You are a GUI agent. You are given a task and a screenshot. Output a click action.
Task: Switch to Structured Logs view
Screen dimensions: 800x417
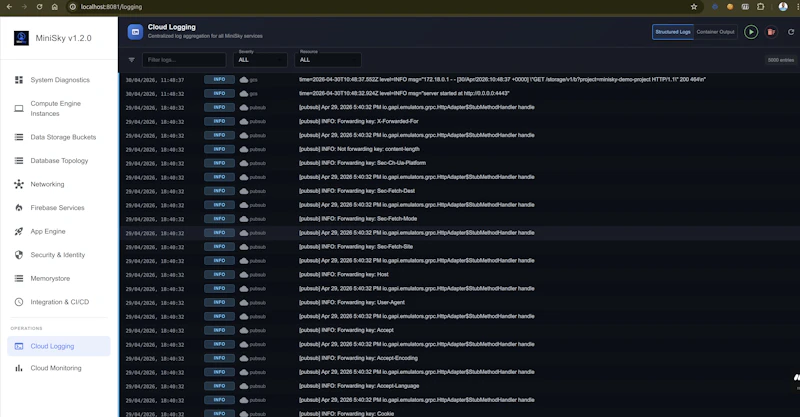[672, 32]
